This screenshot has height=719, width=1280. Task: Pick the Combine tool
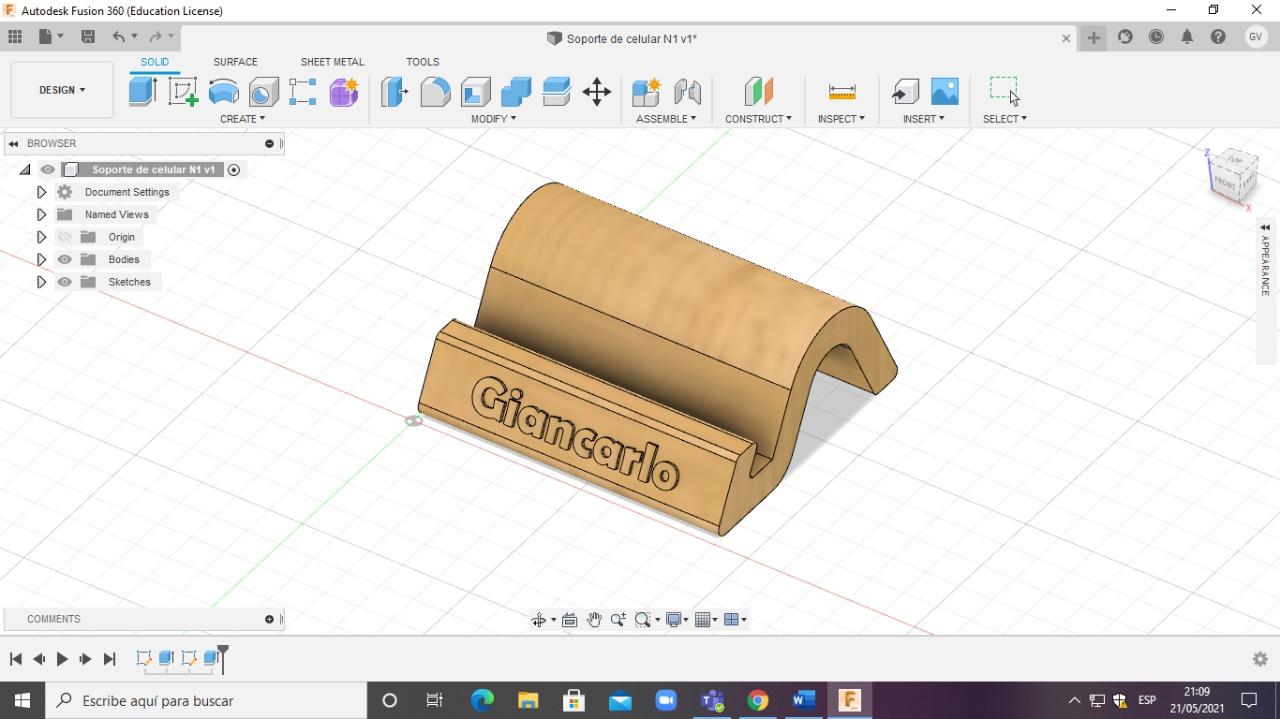516,92
